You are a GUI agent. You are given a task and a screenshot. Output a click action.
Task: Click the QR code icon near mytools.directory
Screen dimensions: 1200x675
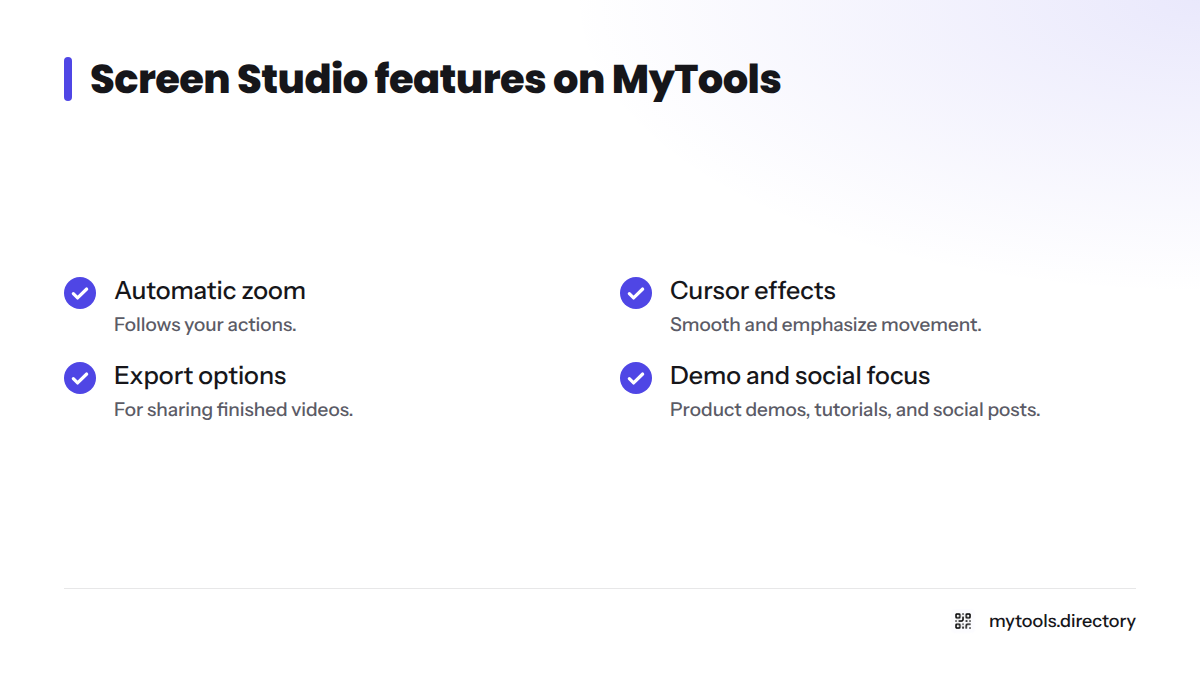coord(963,621)
